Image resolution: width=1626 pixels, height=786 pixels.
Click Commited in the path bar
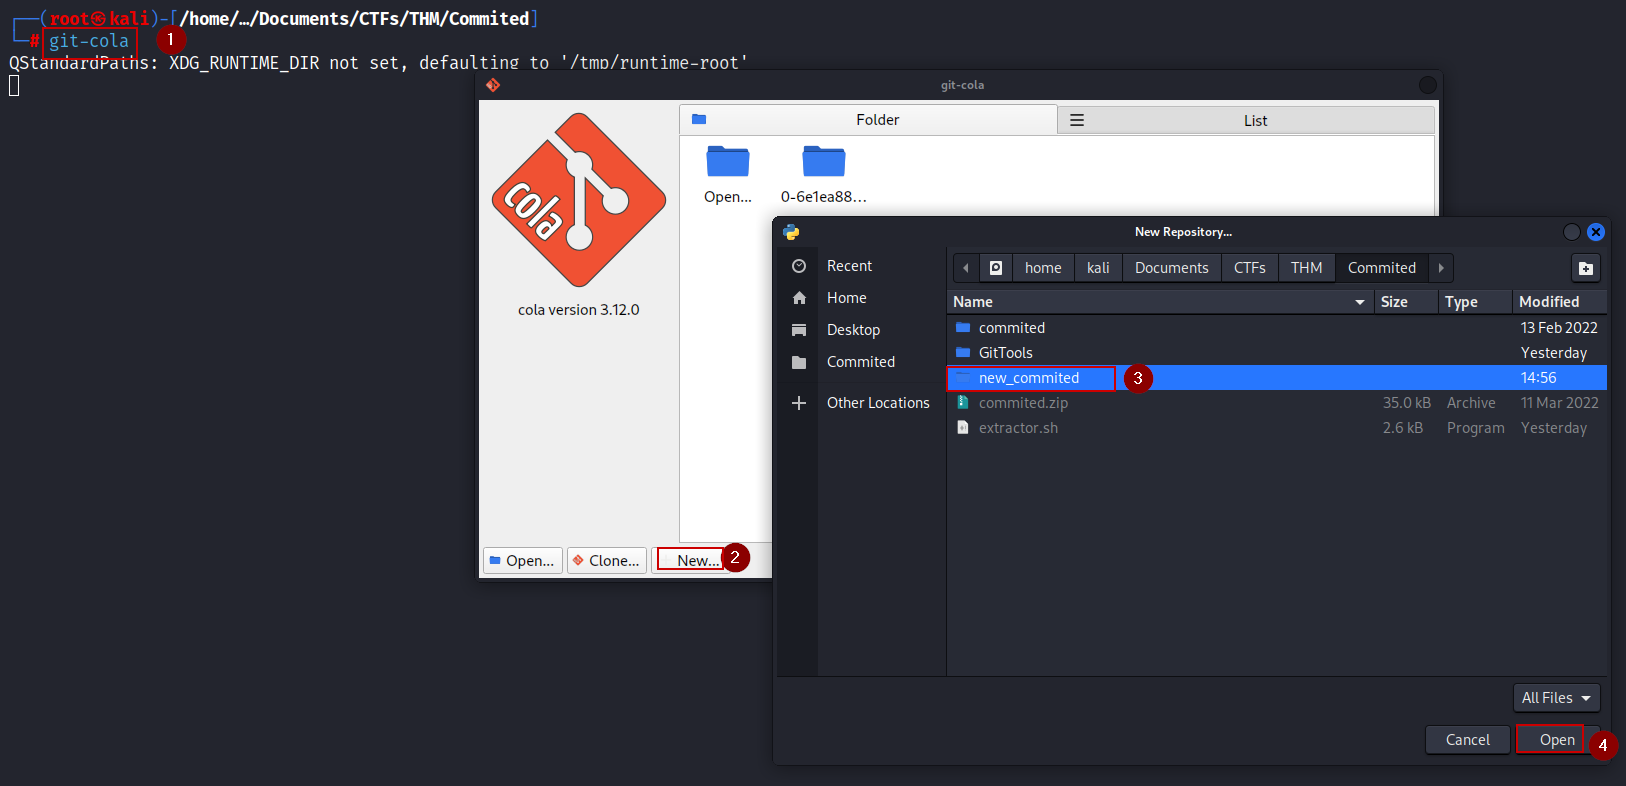point(1381,268)
